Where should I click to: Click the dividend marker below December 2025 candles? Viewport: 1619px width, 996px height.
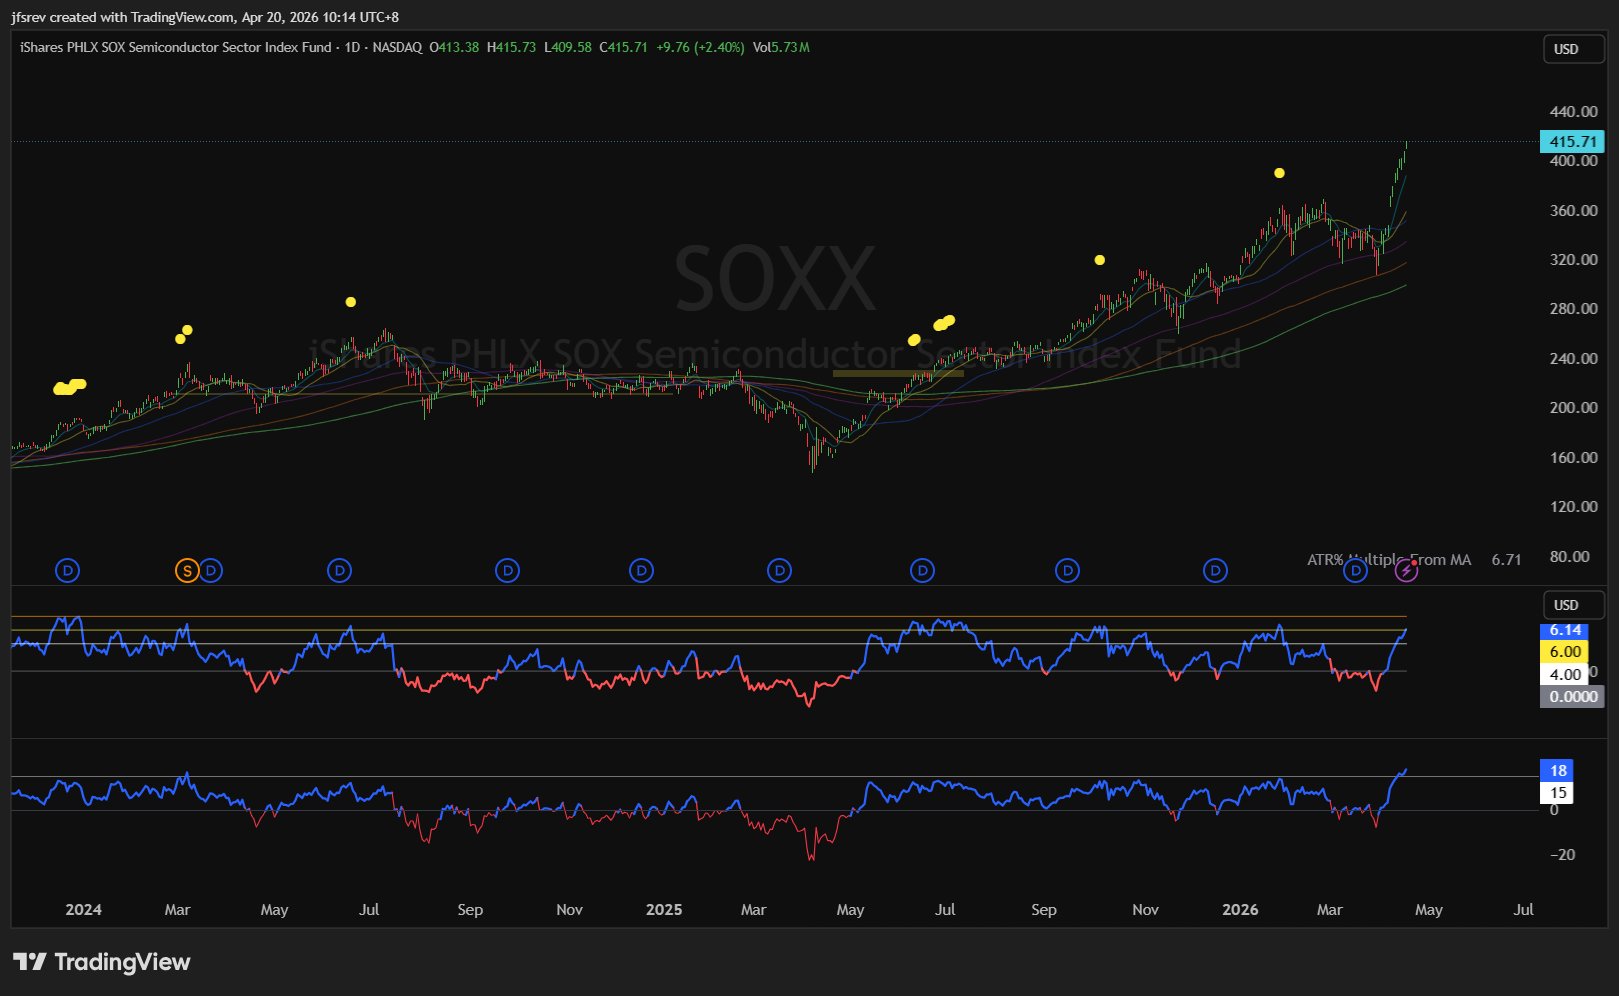[1215, 571]
